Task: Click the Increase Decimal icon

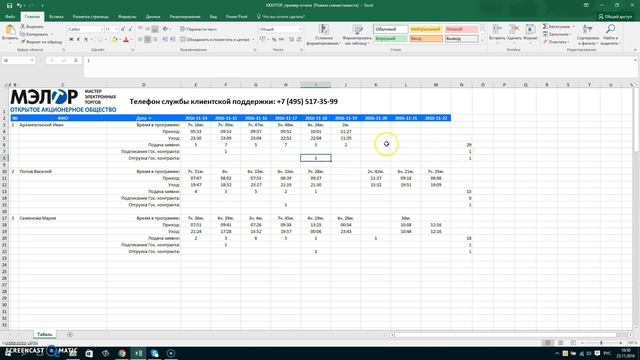Action: [x=291, y=40]
